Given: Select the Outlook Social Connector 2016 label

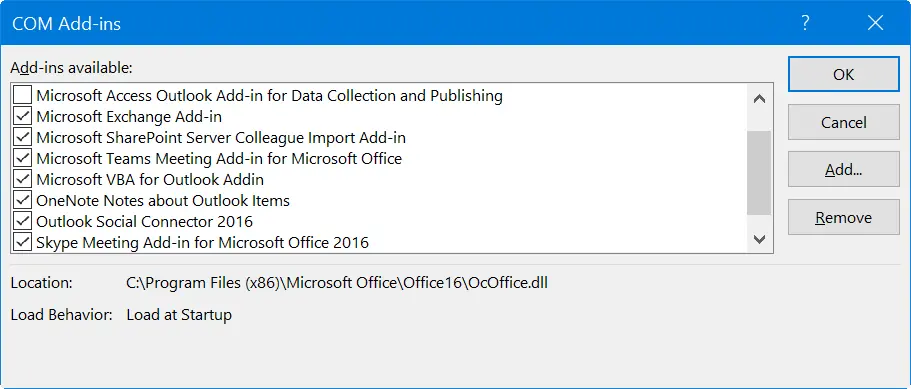Looking at the screenshot, I should [x=145, y=221].
